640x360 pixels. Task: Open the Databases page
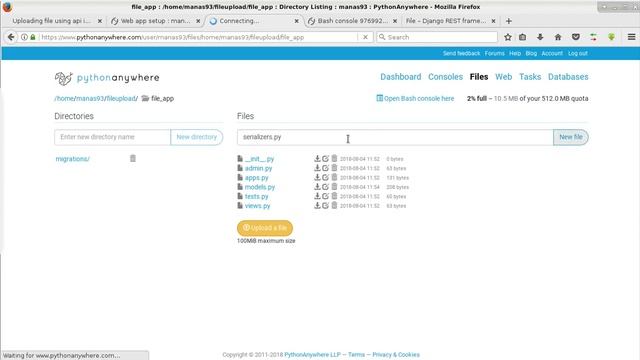tap(568, 77)
